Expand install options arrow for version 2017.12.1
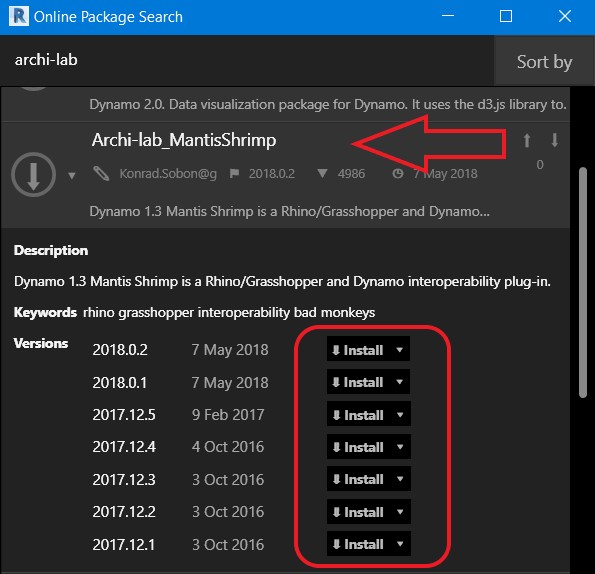This screenshot has height=574, width=595. pyautogui.click(x=400, y=544)
